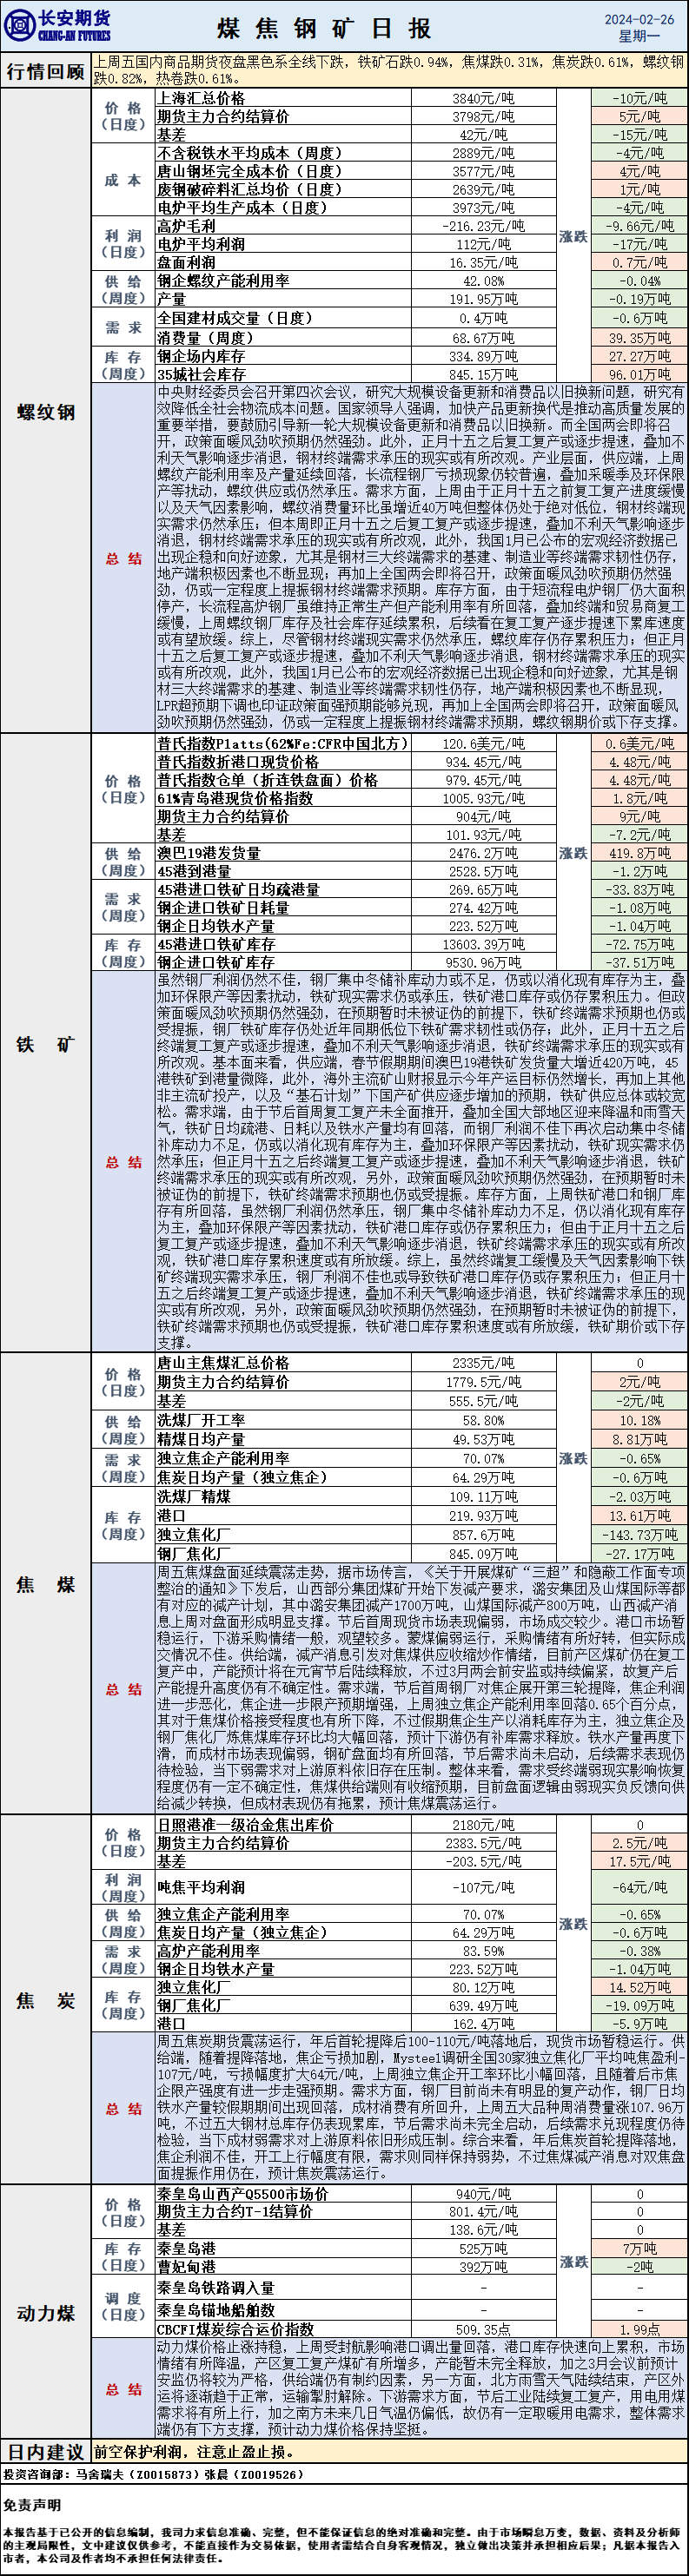
Task: Select the 唐山主焦煤汇总价格 row label
Action: 223,1362
